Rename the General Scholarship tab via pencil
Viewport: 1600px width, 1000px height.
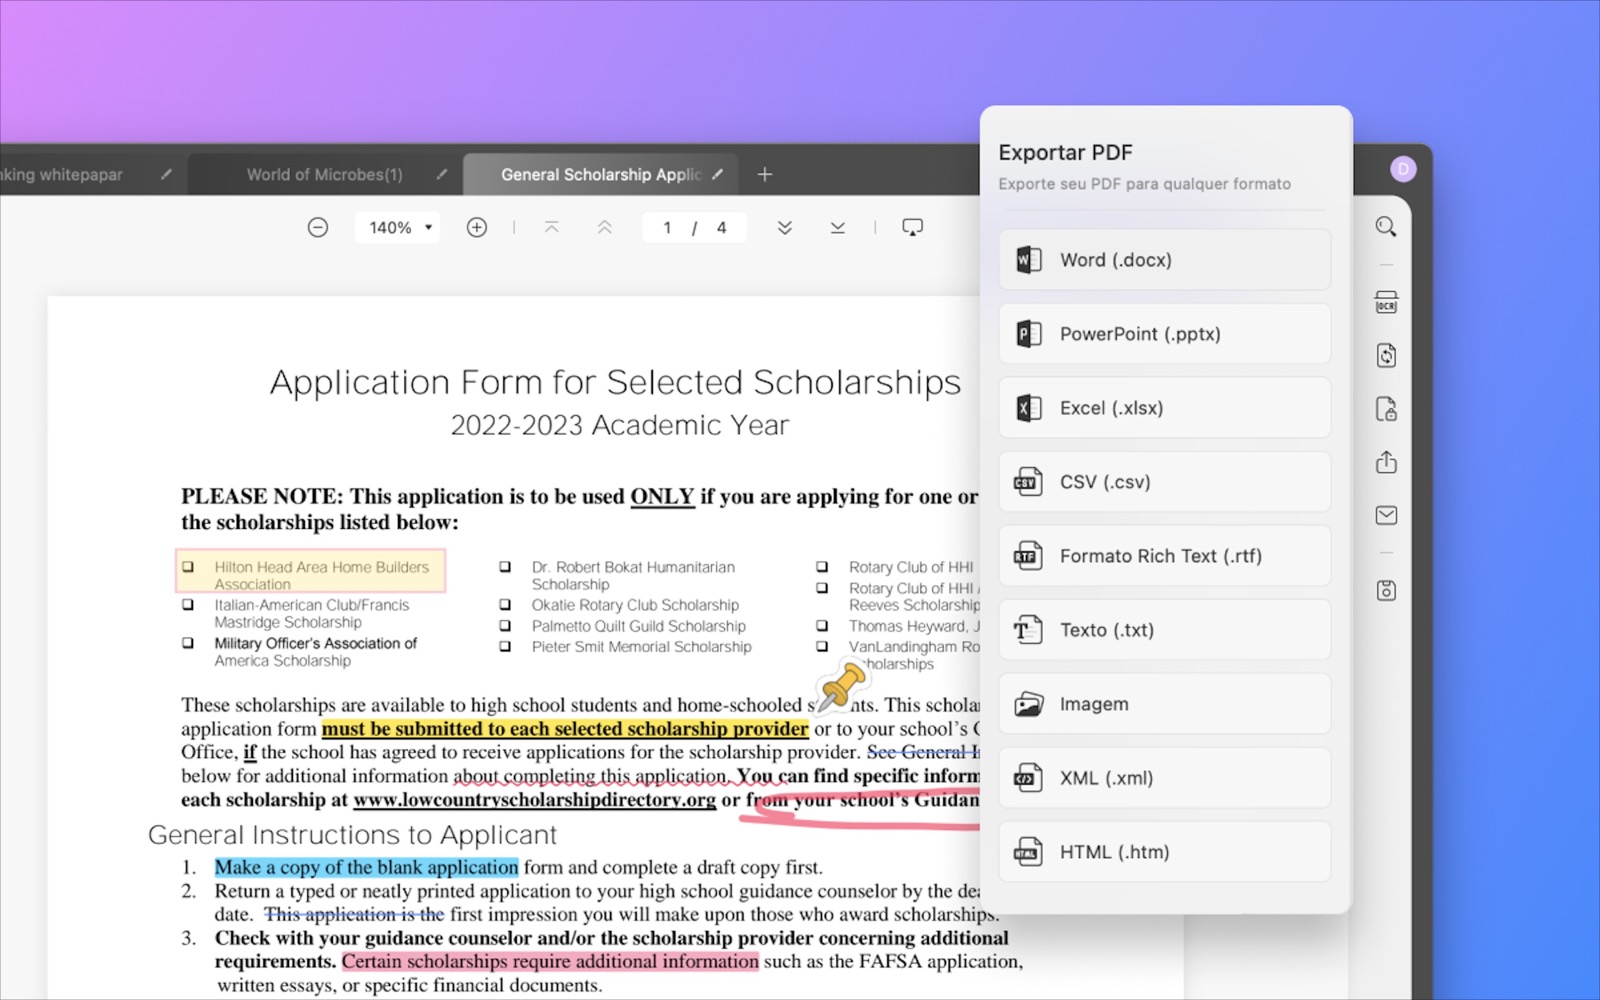pos(718,174)
